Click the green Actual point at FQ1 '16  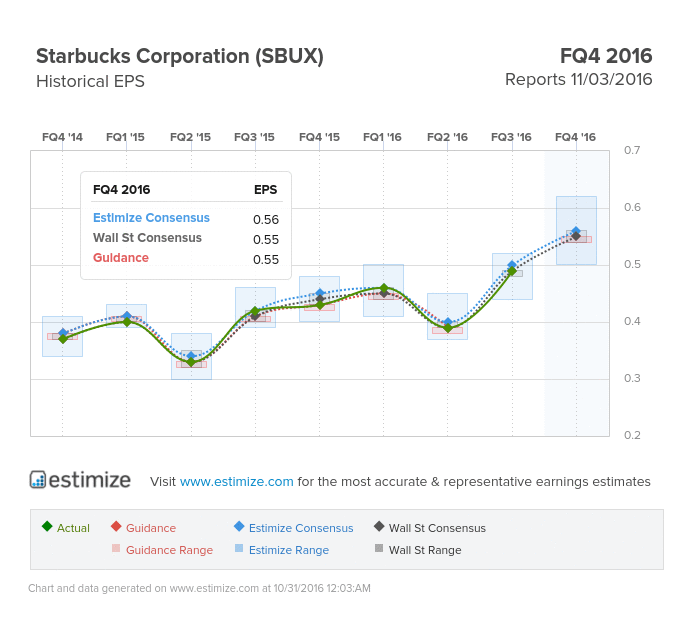point(384,288)
